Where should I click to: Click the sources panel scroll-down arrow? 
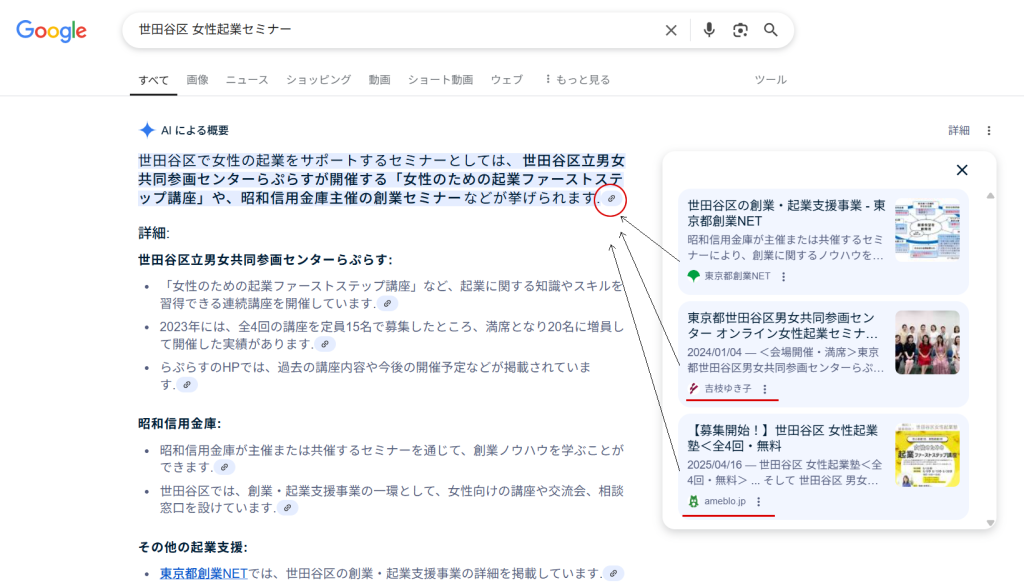990,523
